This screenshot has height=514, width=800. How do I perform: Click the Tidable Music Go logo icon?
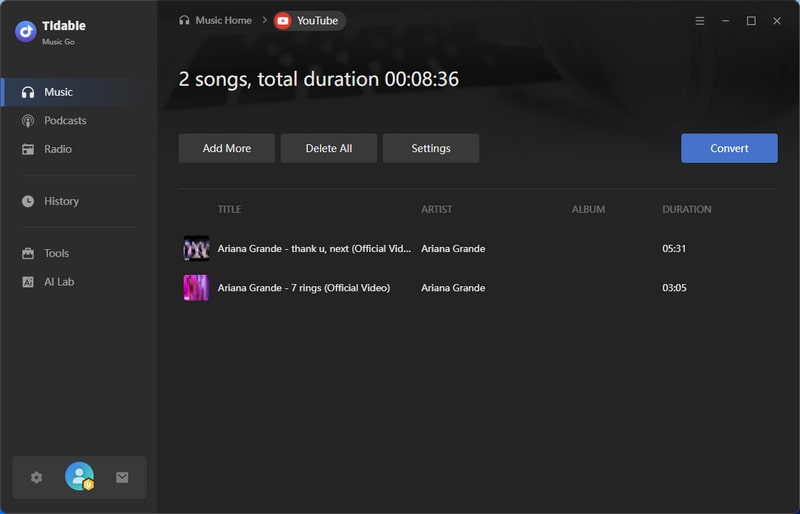tap(26, 32)
